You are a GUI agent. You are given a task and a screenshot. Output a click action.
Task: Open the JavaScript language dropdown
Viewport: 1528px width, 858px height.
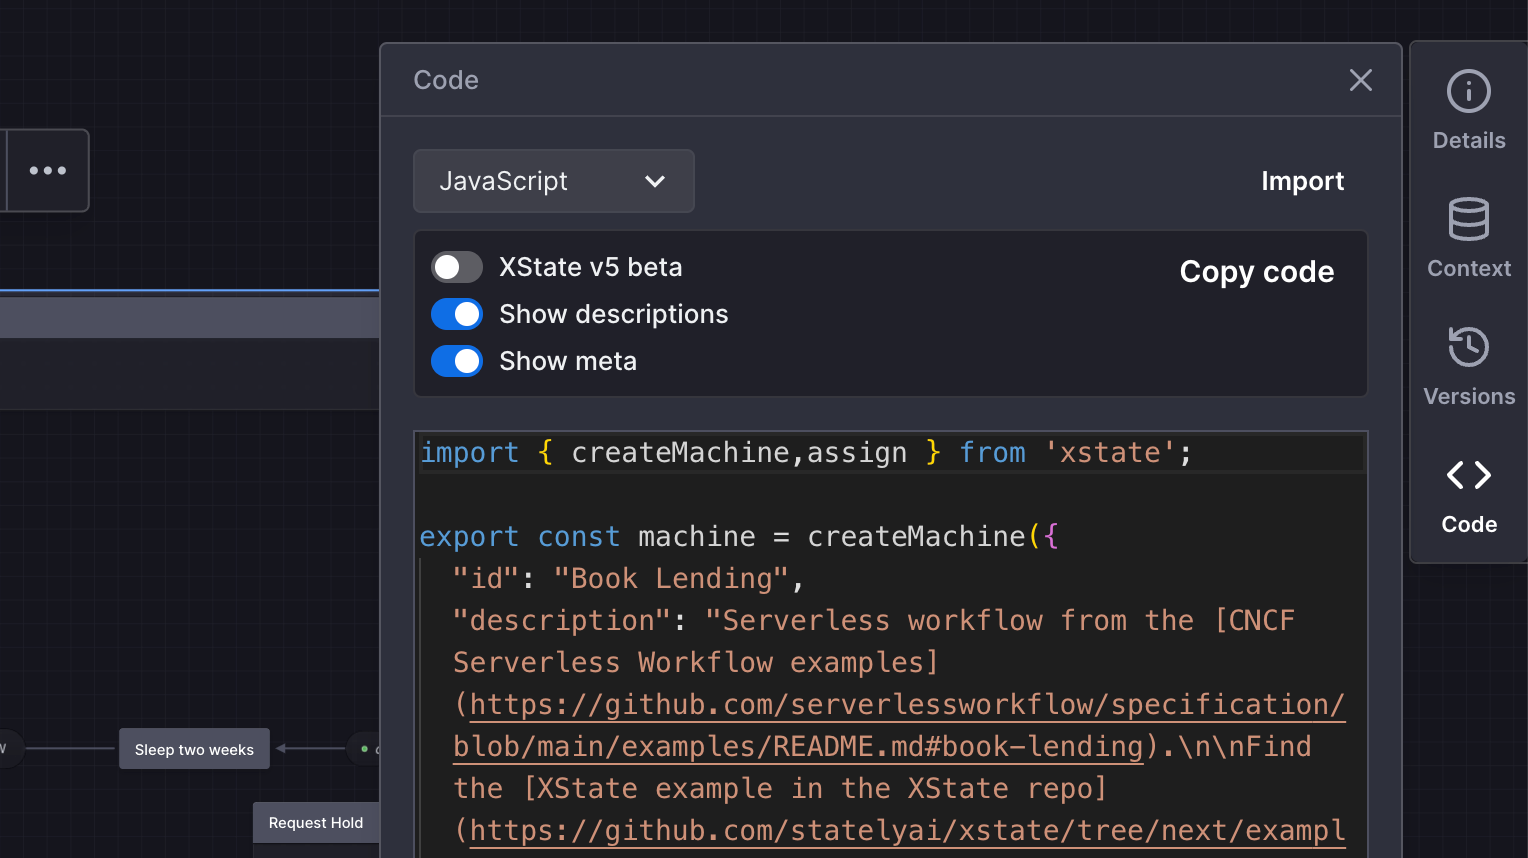pos(553,181)
